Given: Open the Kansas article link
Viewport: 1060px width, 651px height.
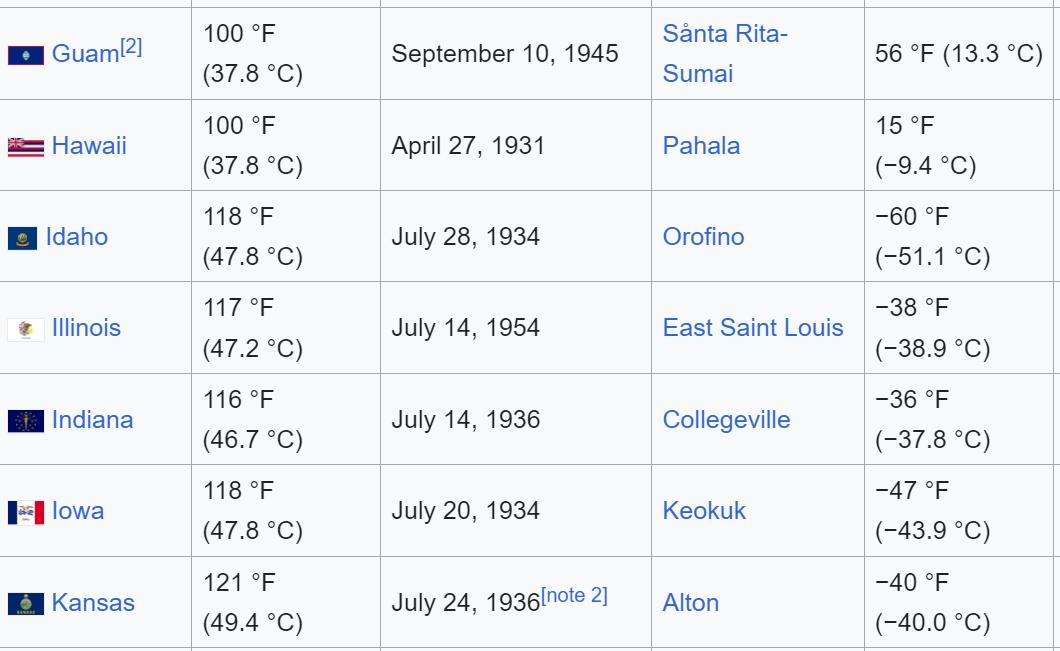Looking at the screenshot, I should pyautogui.click(x=93, y=602).
